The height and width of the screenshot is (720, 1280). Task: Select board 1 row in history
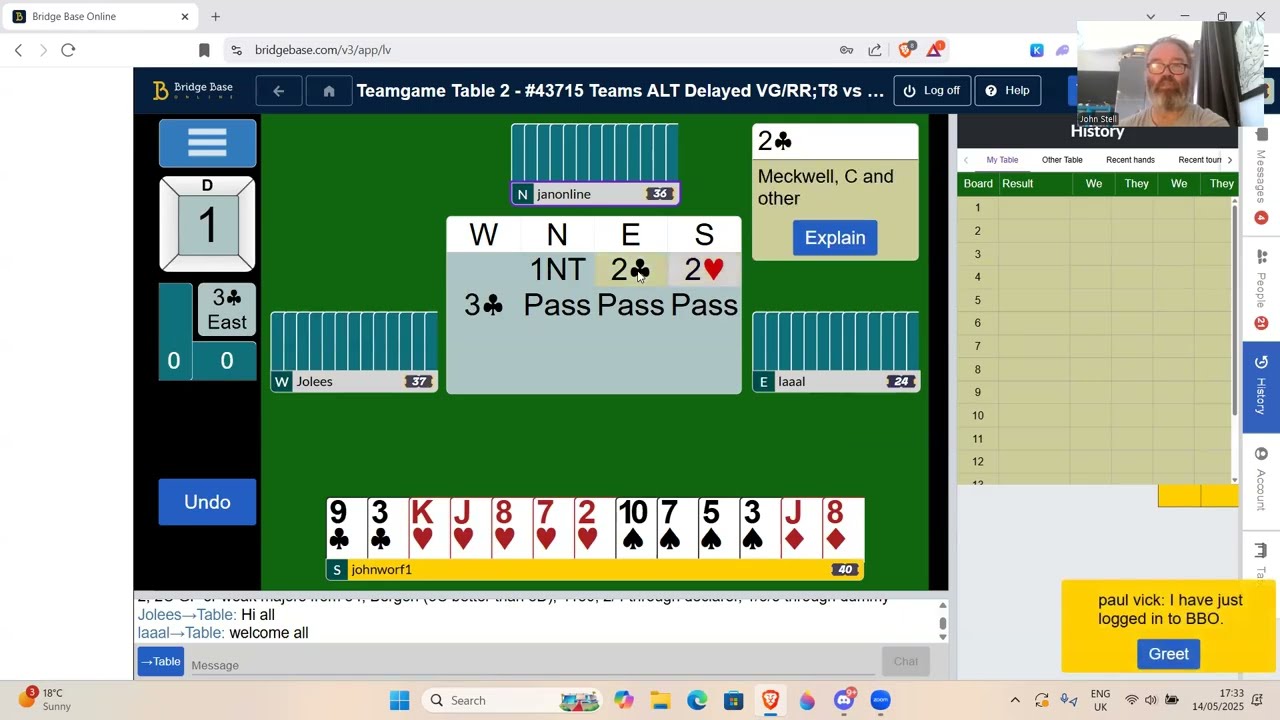pos(1097,207)
